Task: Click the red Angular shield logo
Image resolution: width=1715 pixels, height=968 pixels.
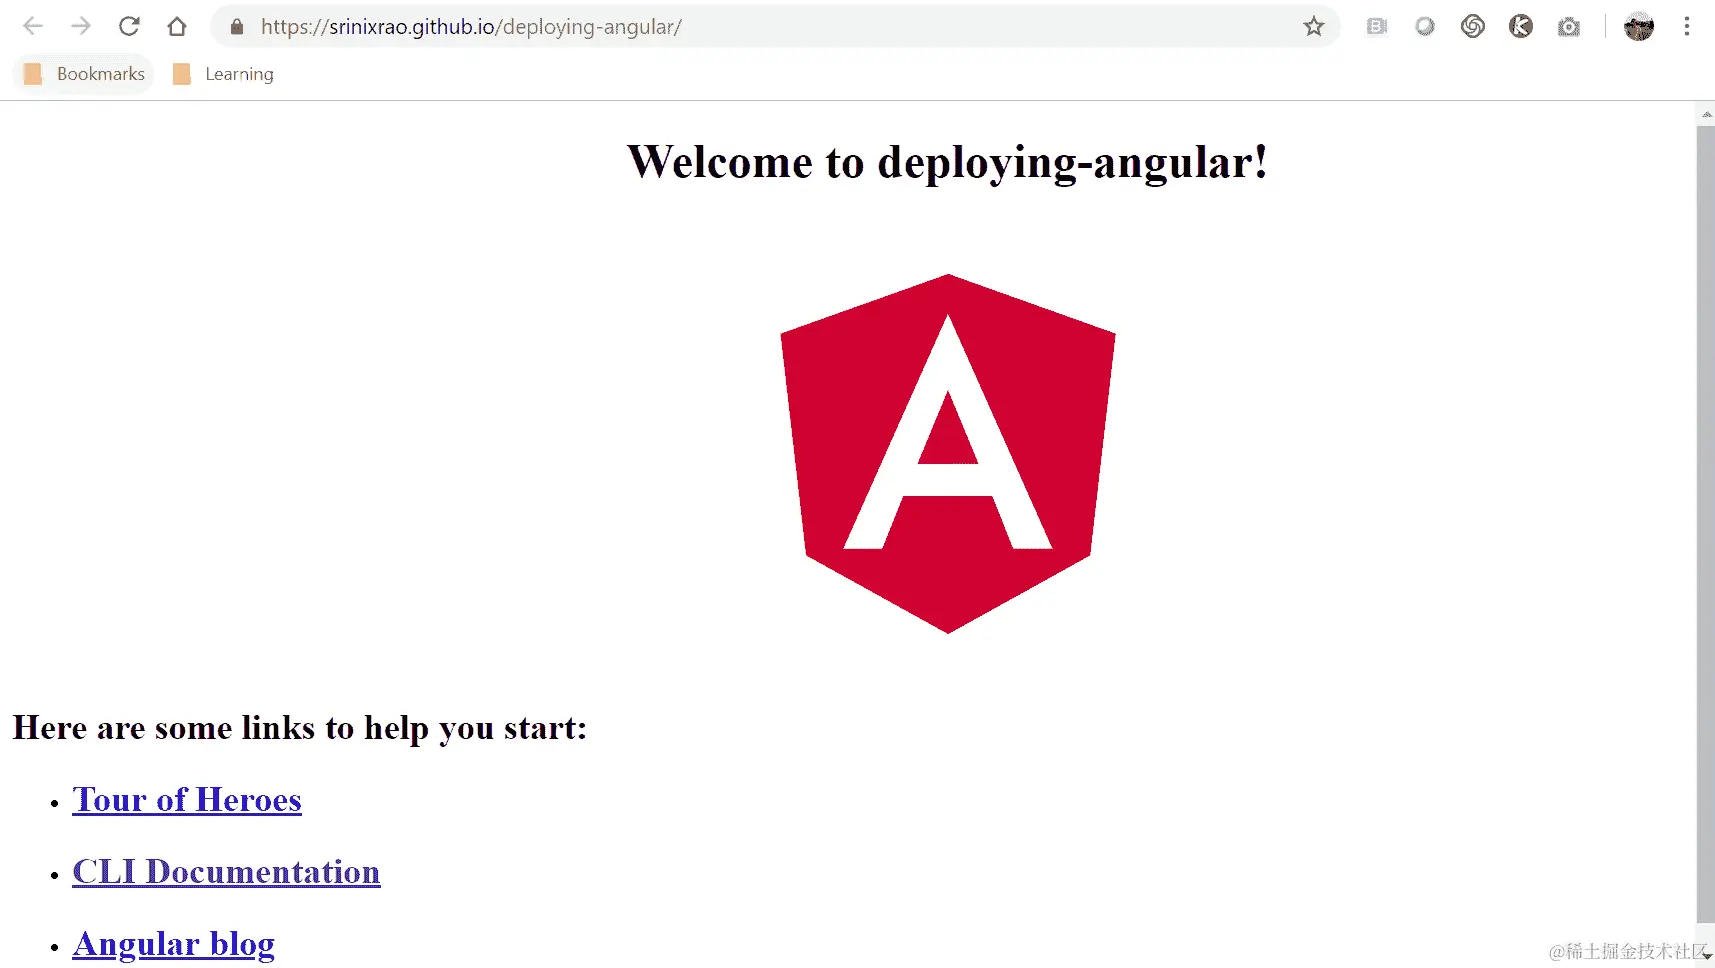Action: [x=948, y=454]
